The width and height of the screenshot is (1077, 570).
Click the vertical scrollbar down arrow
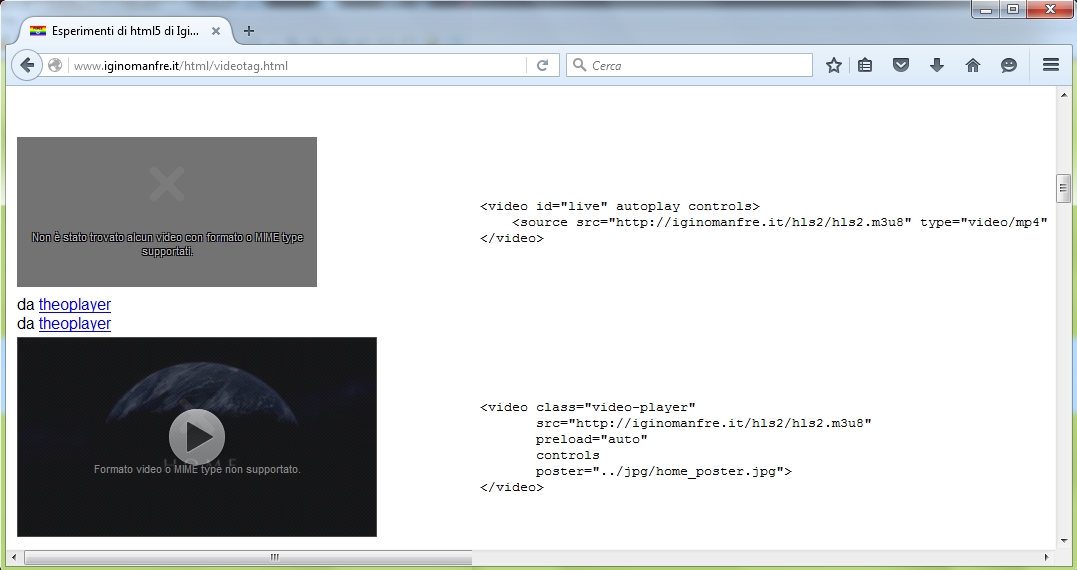point(1063,541)
